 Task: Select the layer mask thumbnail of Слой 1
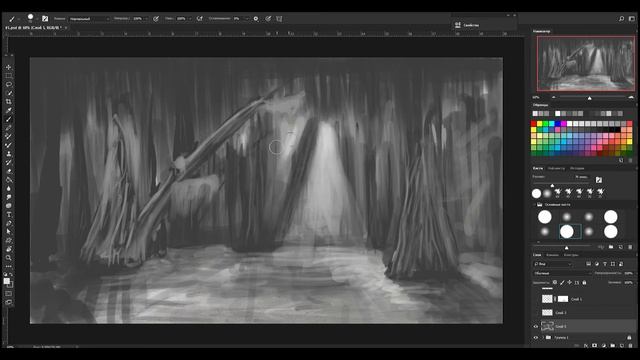point(563,299)
